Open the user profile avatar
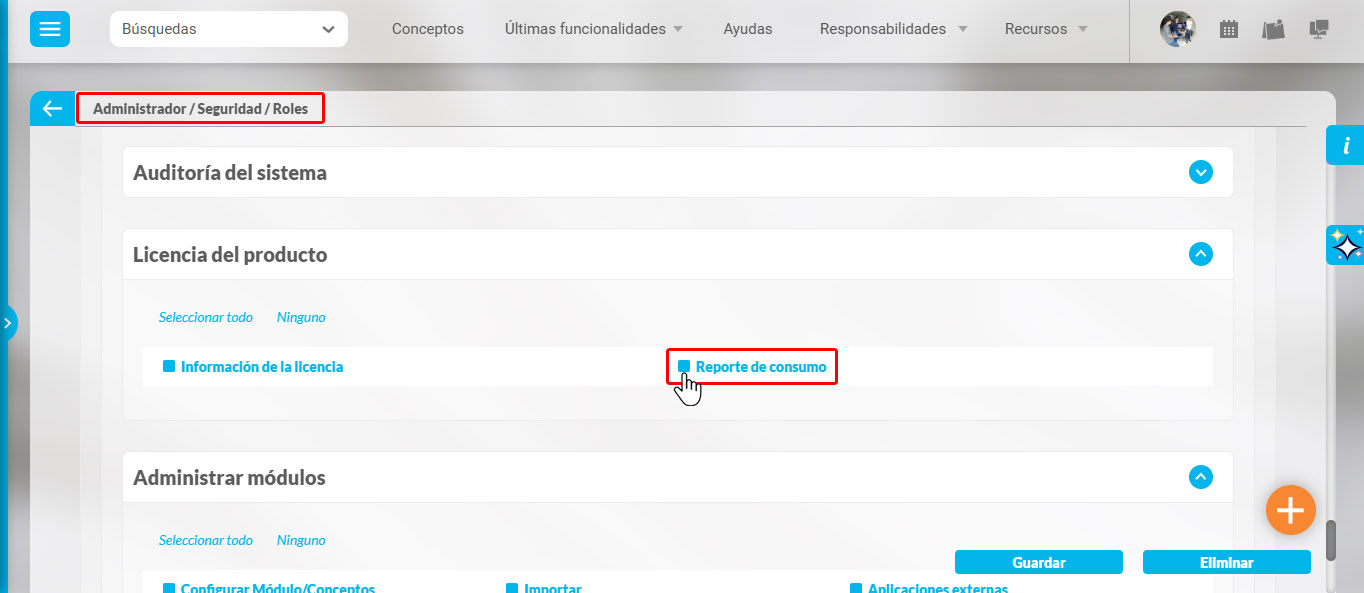The height and width of the screenshot is (593, 1364). pyautogui.click(x=1177, y=29)
